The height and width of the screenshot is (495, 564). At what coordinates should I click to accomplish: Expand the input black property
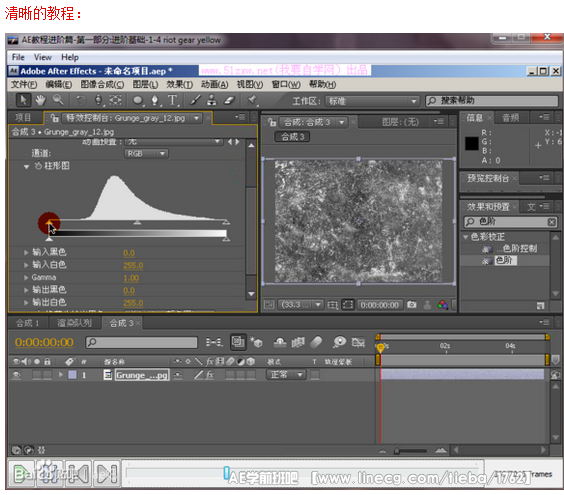[x=26, y=253]
